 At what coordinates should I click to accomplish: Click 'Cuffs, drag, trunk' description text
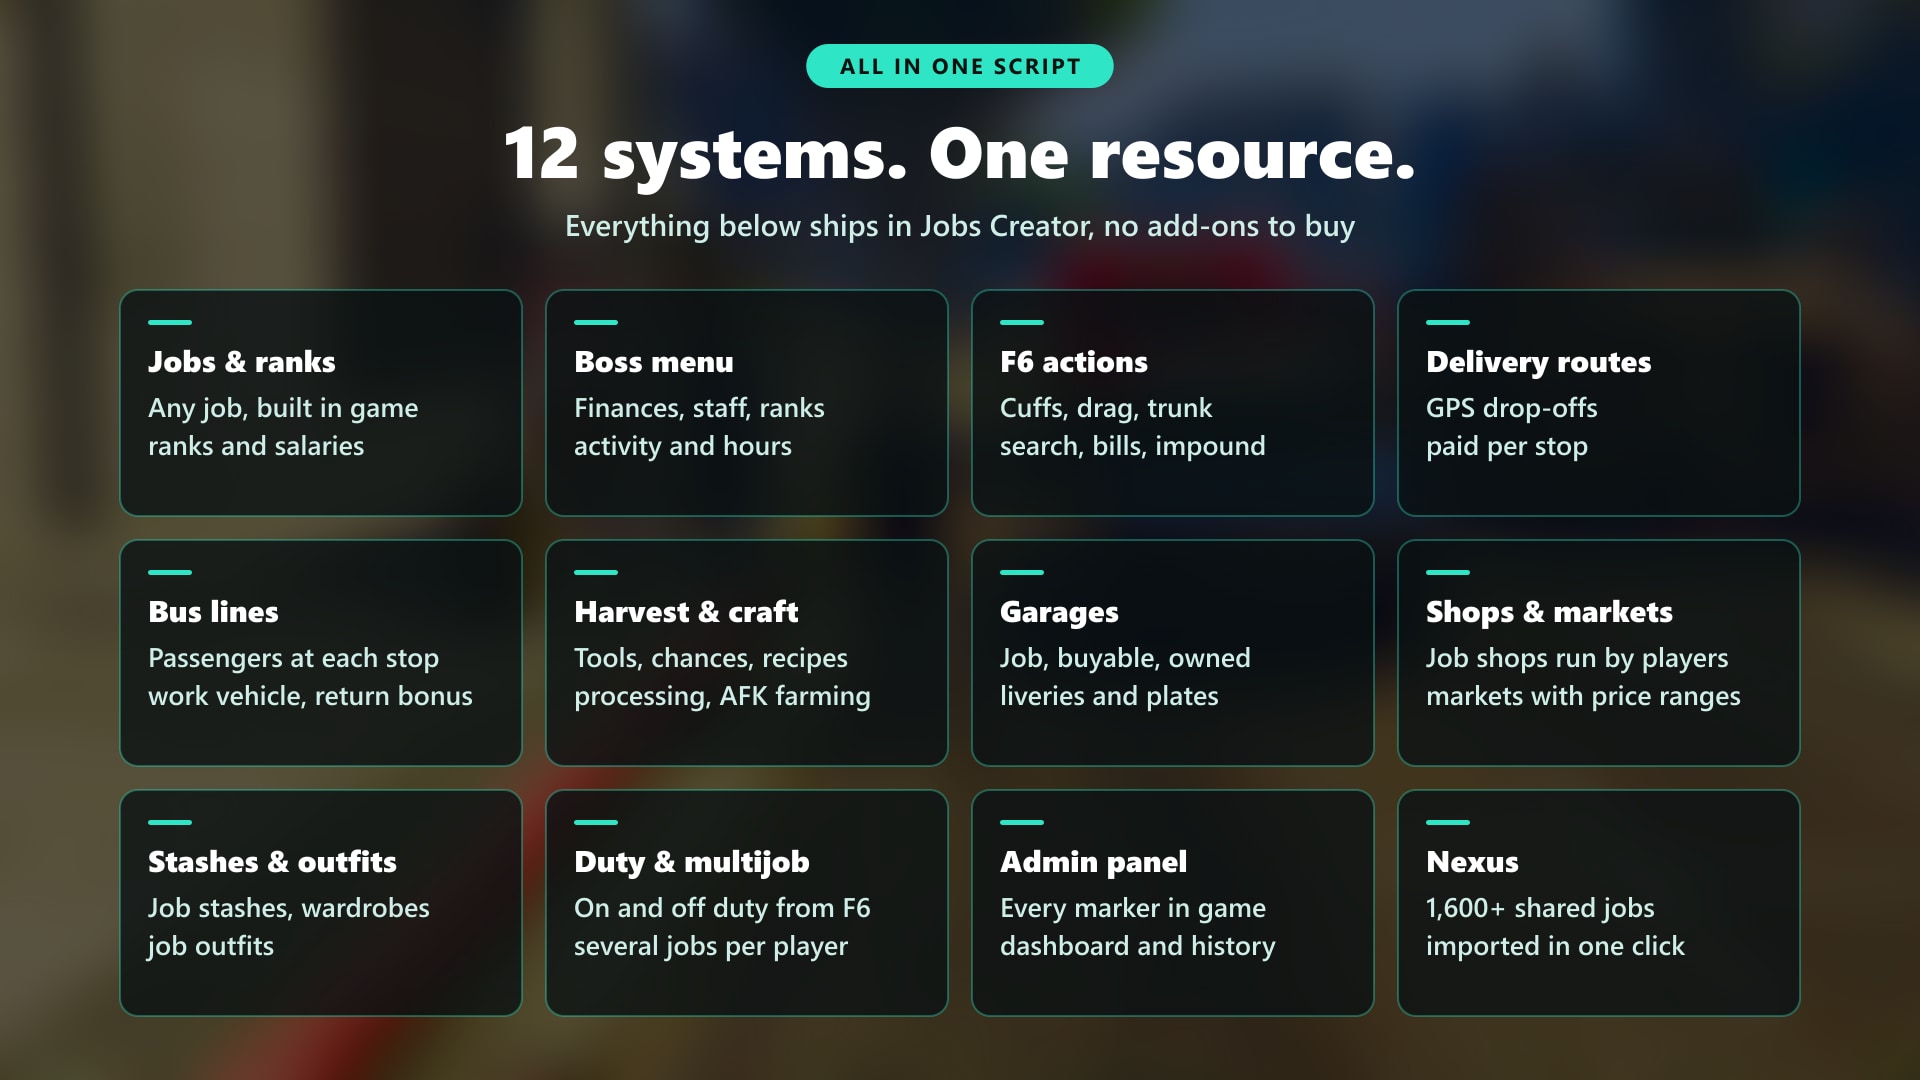click(1106, 409)
